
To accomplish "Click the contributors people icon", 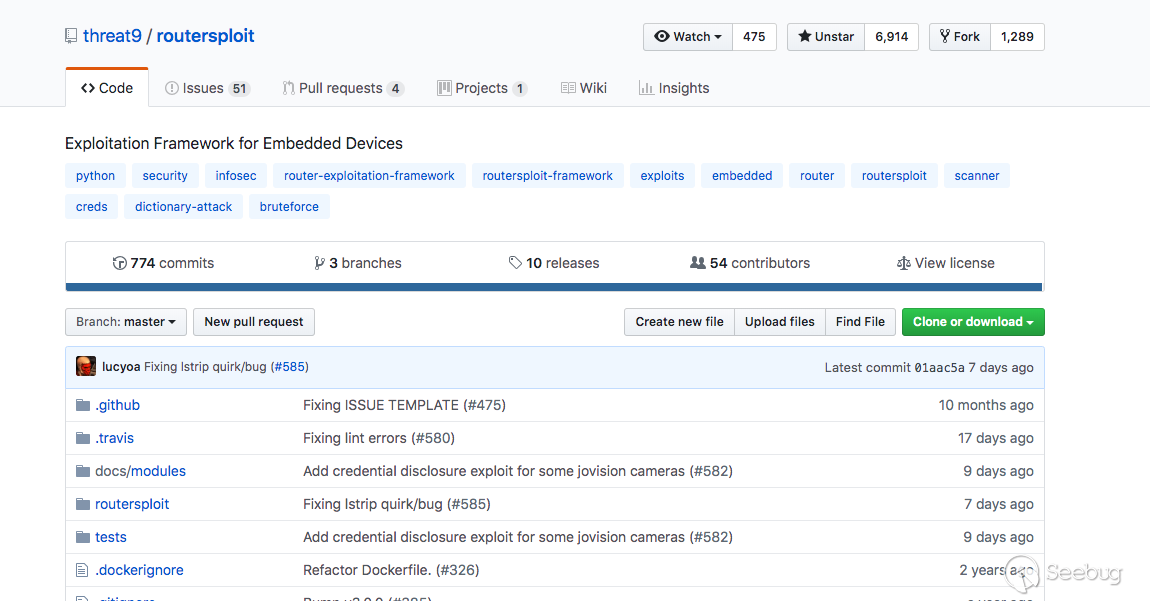I will 697,263.
